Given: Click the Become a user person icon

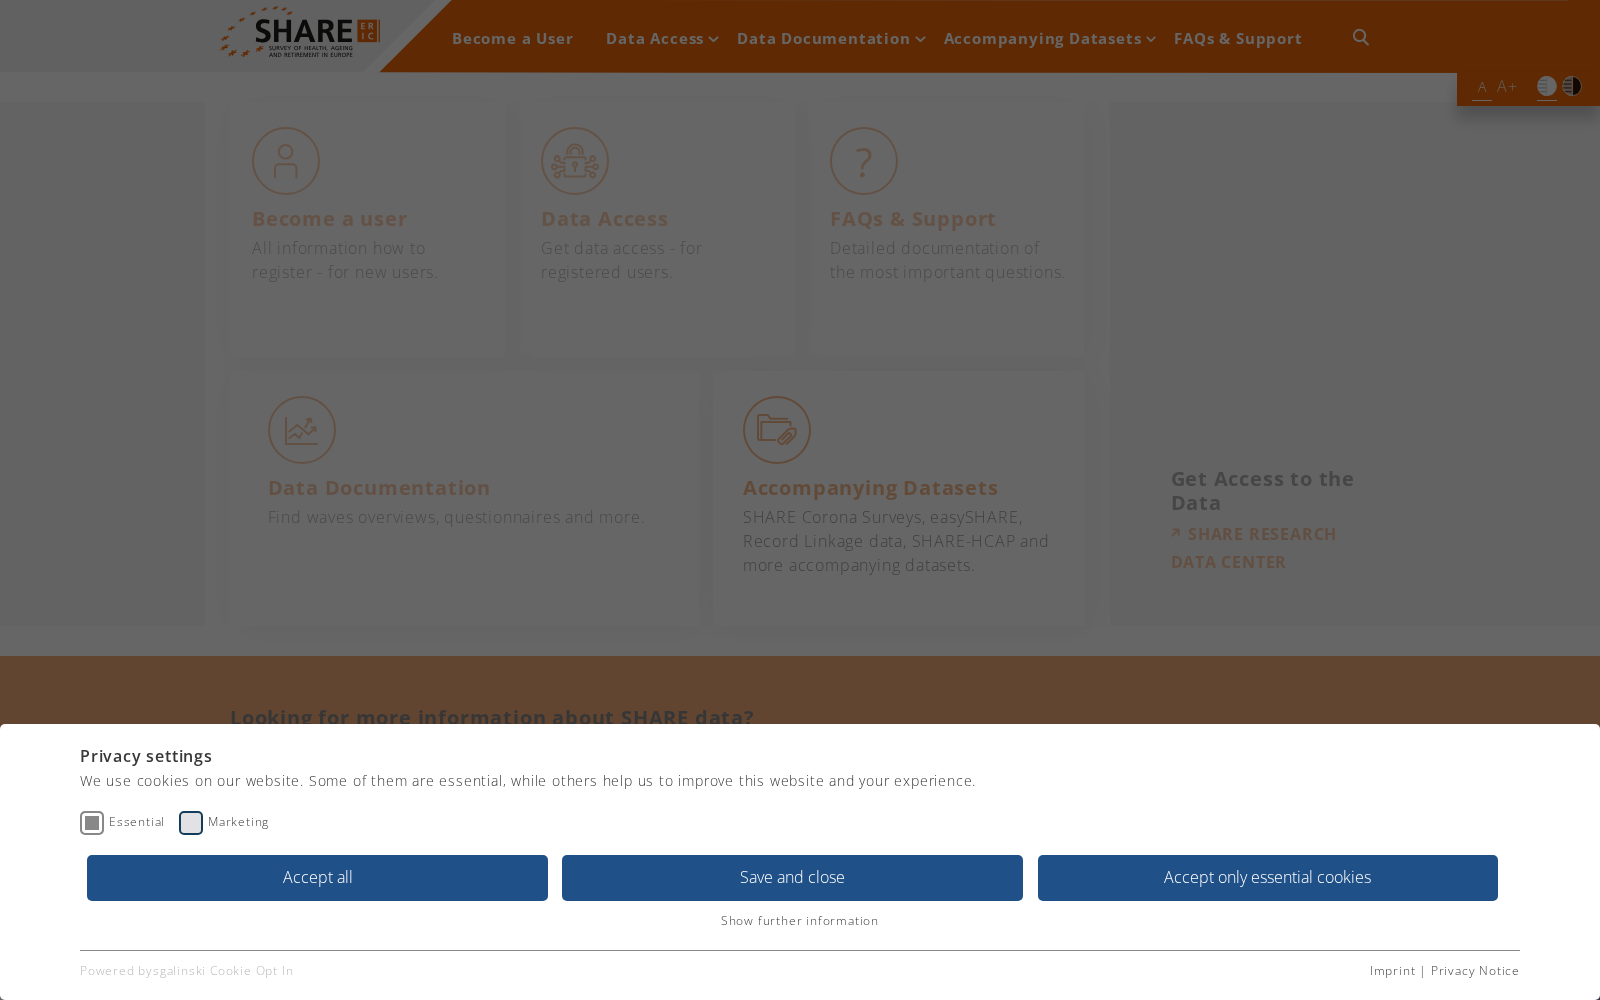Looking at the screenshot, I should pos(286,161).
